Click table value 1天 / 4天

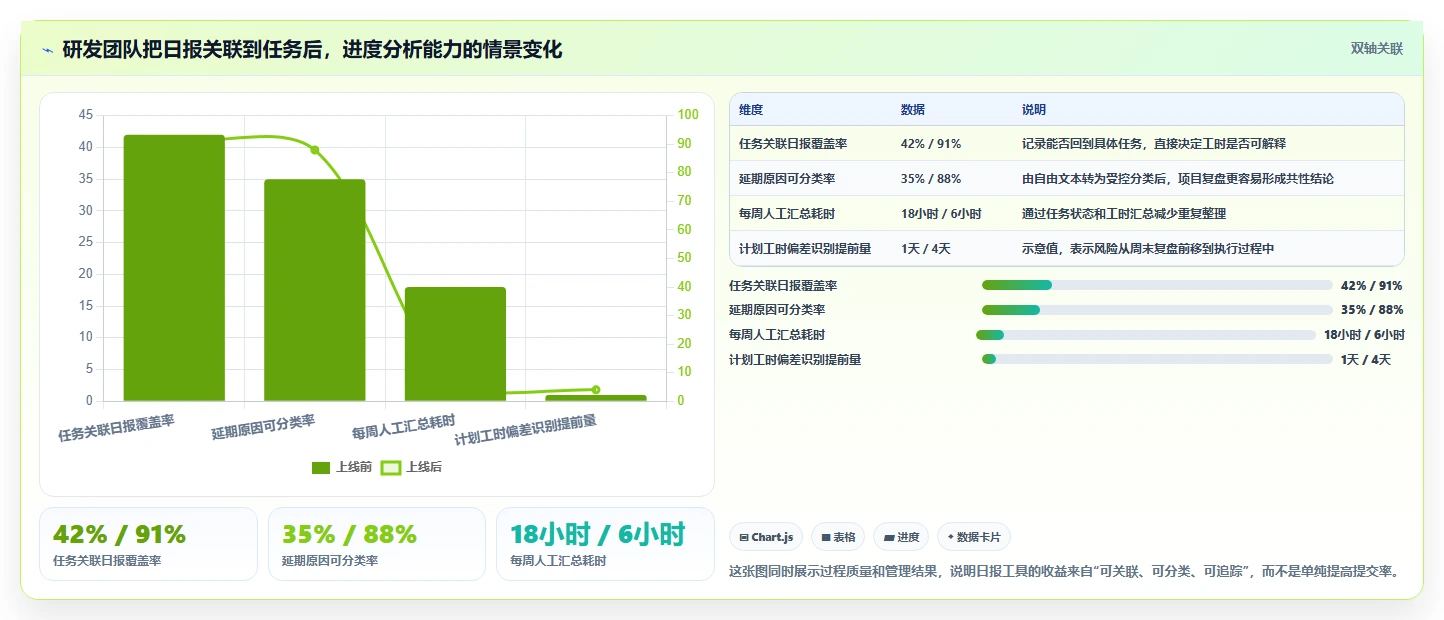pyautogui.click(x=926, y=249)
